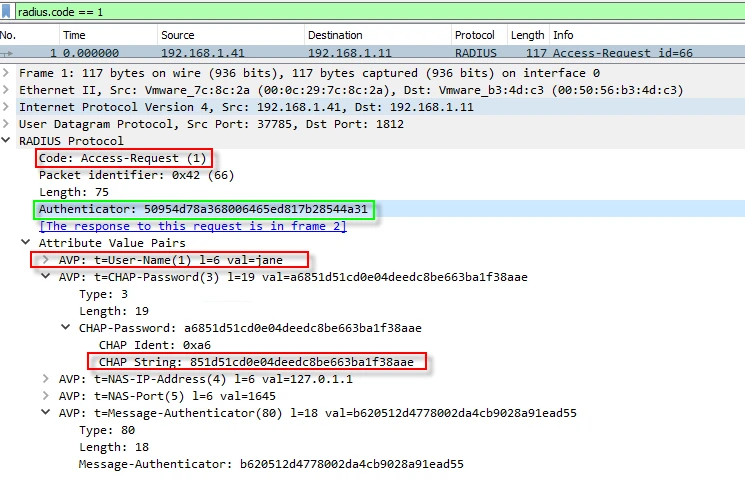Select the Access-Request packet row
The width and height of the screenshot is (745, 490).
[300, 53]
